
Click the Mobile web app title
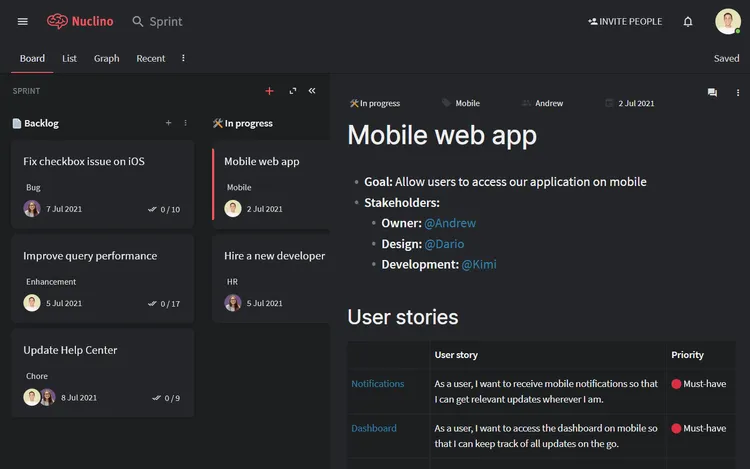pyautogui.click(x=442, y=135)
